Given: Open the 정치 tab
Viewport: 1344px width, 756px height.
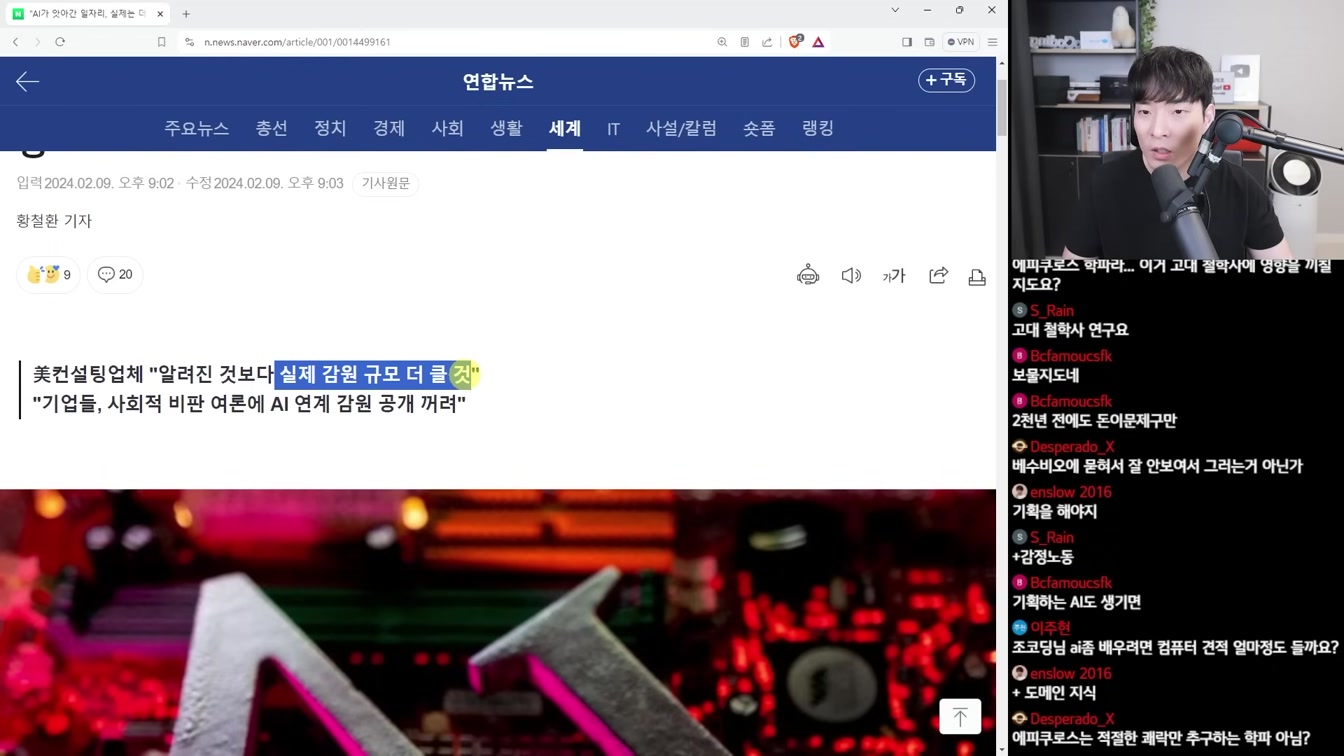Looking at the screenshot, I should point(330,128).
